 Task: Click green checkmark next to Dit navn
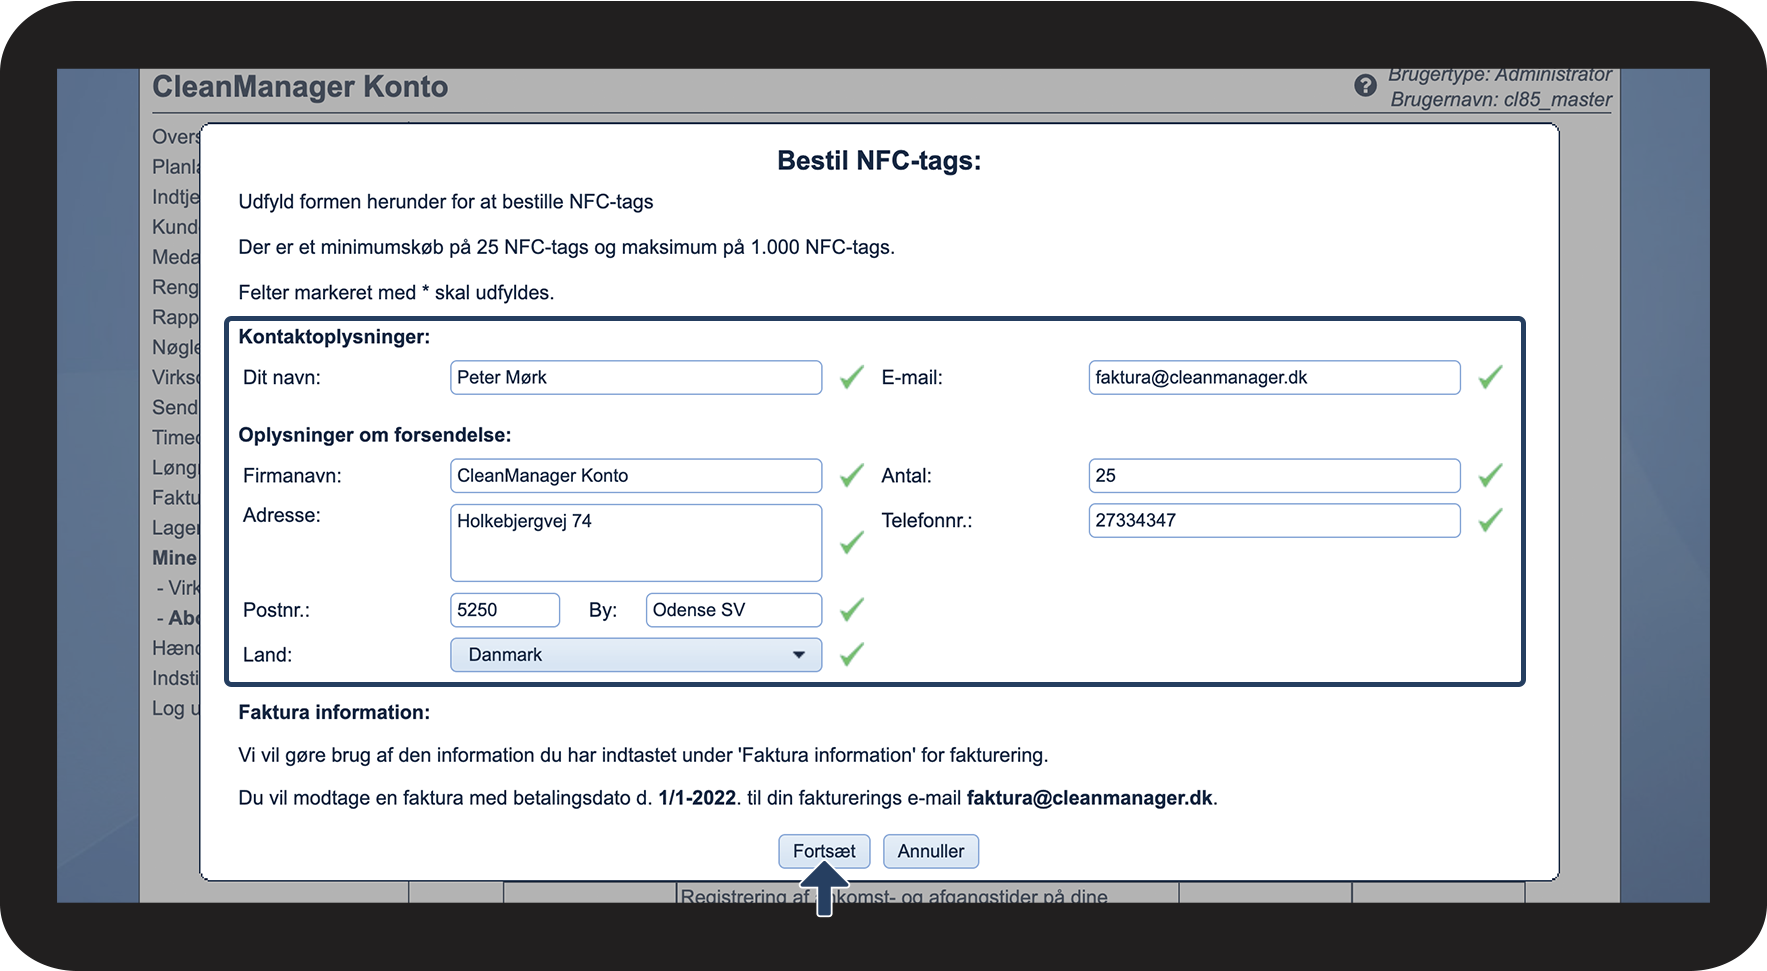851,377
